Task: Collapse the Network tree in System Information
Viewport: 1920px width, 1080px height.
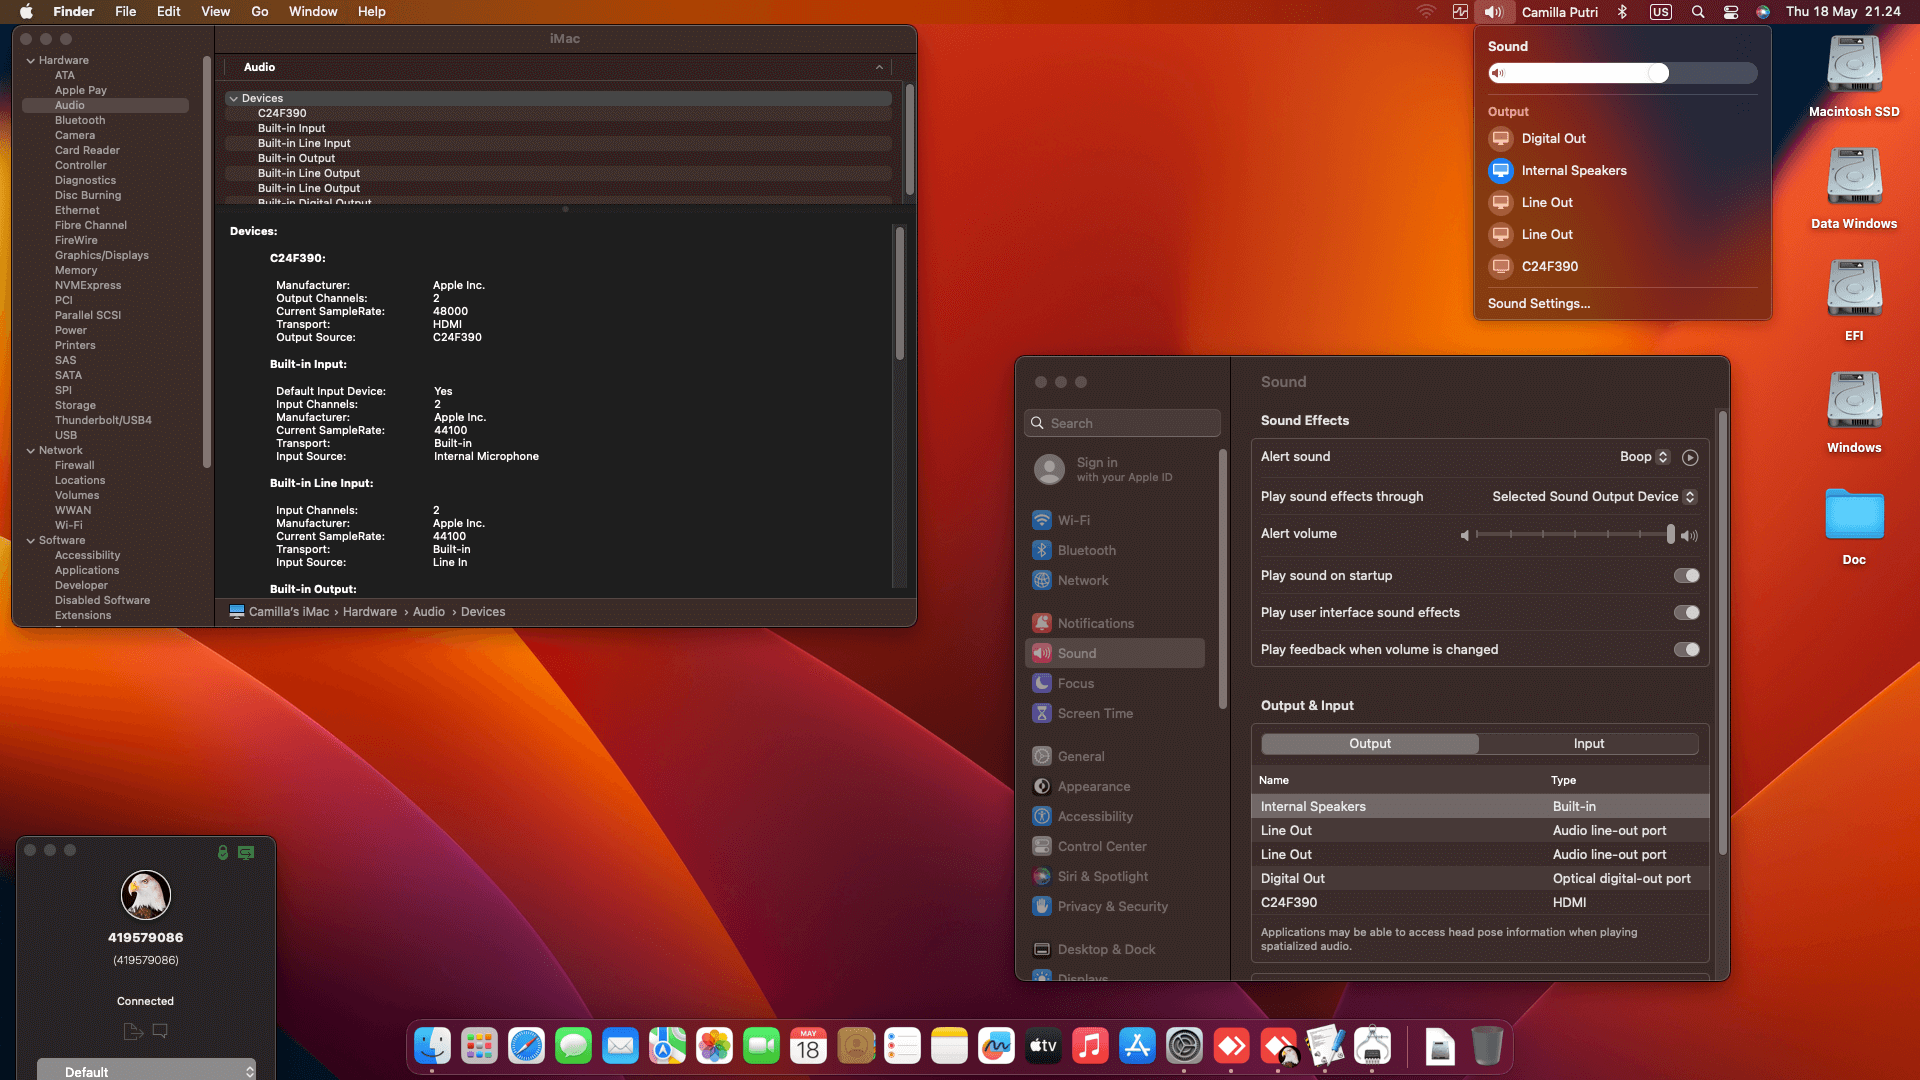Action: pos(30,450)
